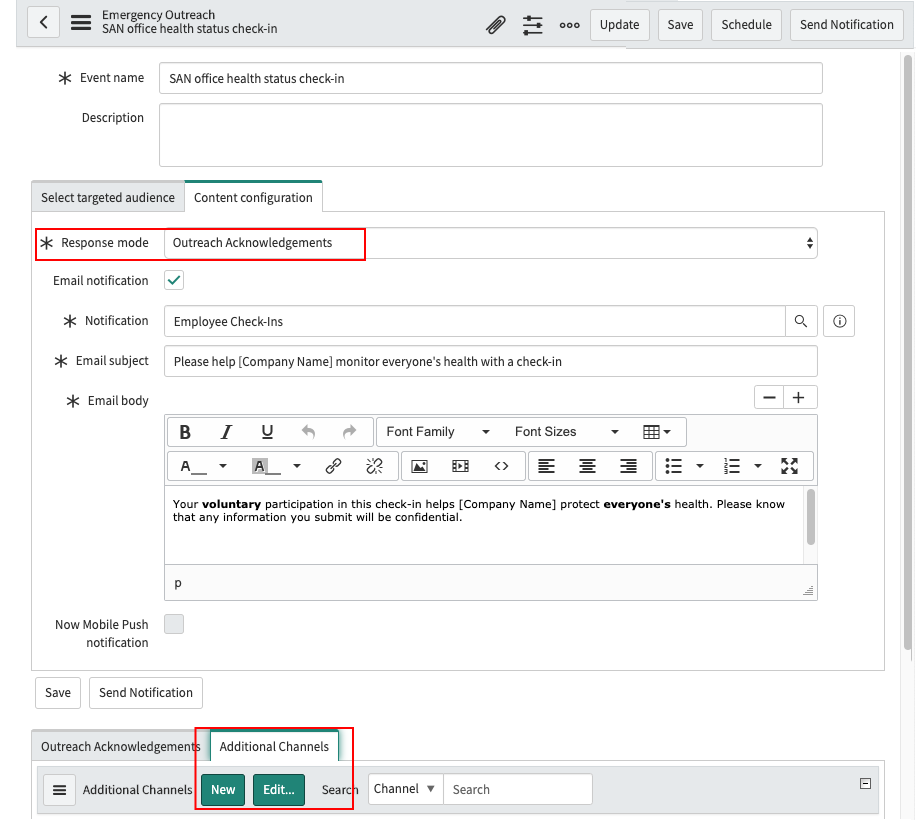The height and width of the screenshot is (820, 916).
Task: Open Additional Channels list hamburger menu
Action: tap(60, 790)
